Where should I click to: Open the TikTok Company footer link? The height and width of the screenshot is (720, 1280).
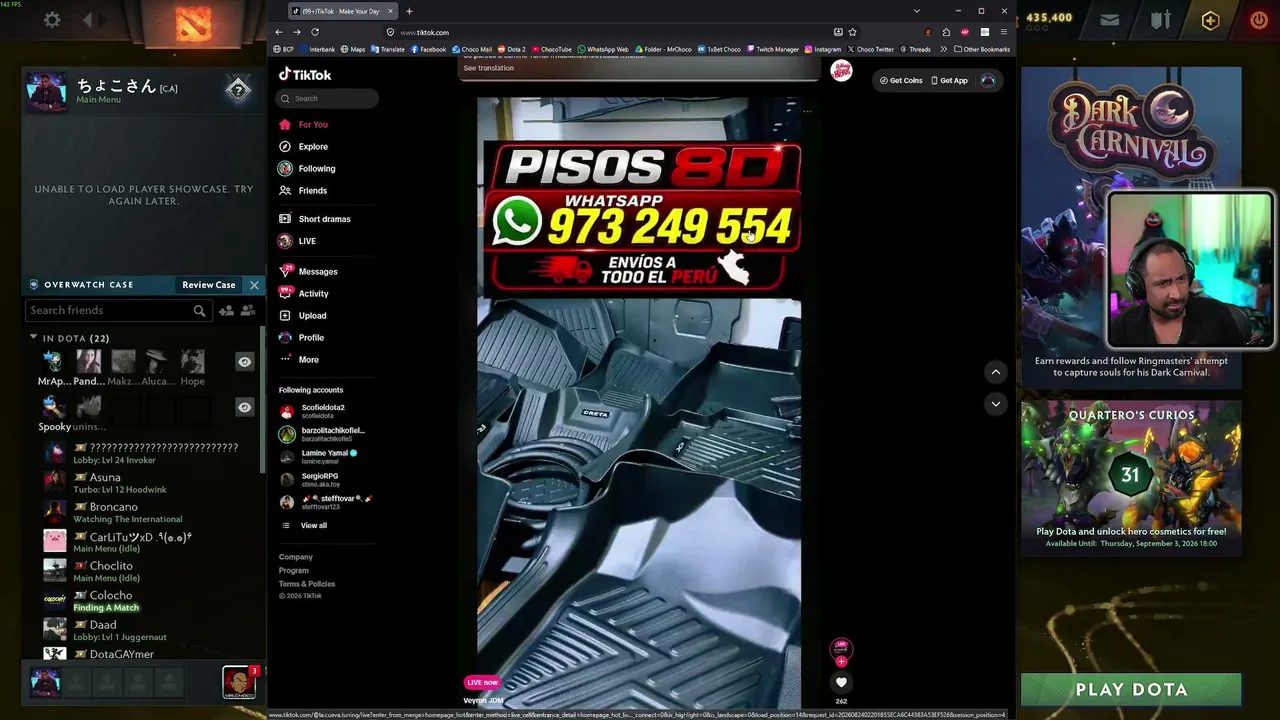point(296,557)
